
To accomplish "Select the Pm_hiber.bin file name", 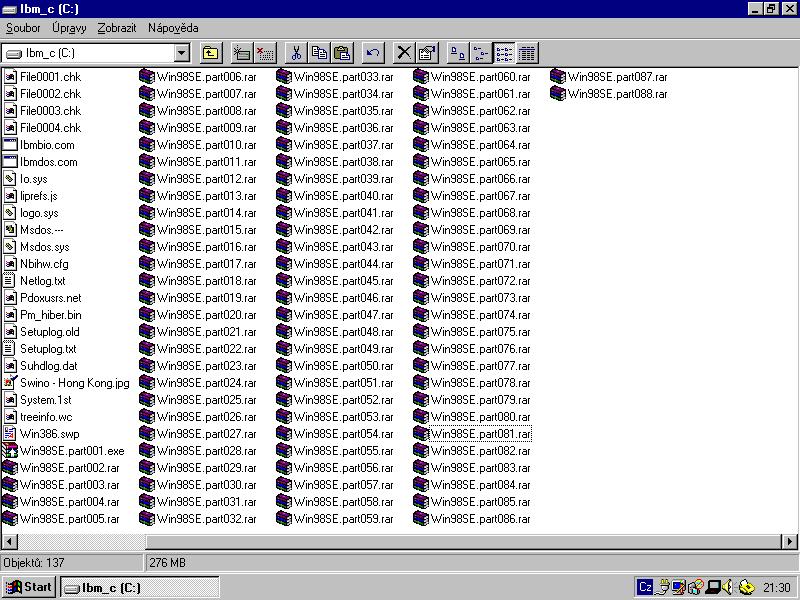I will coord(51,315).
